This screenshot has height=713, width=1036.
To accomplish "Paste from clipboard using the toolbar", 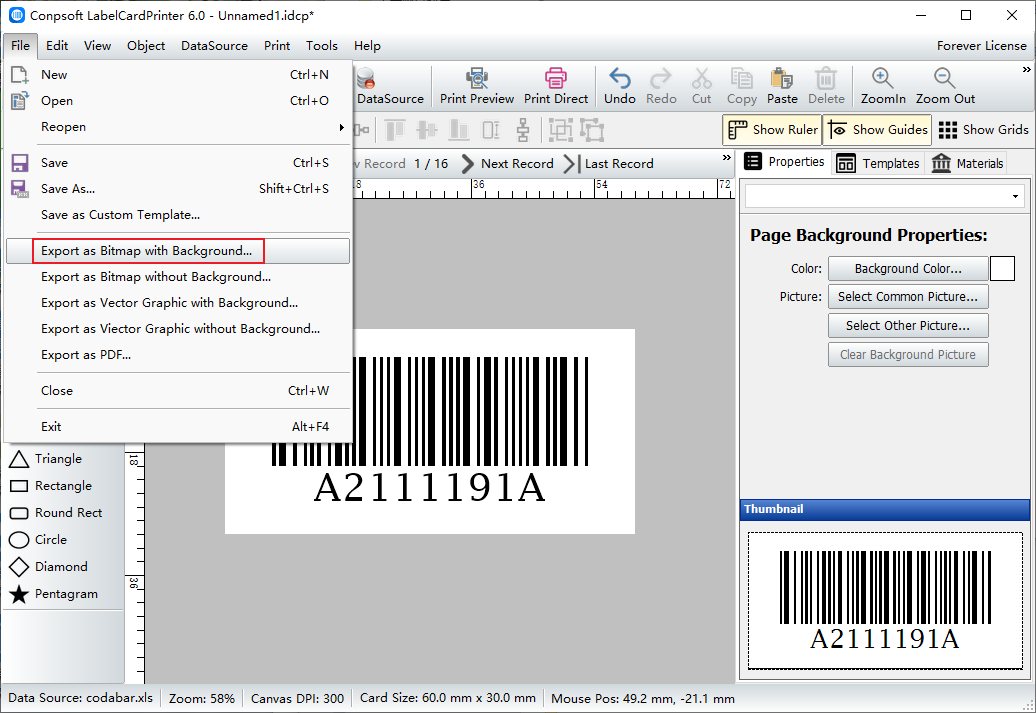I will pyautogui.click(x=782, y=86).
